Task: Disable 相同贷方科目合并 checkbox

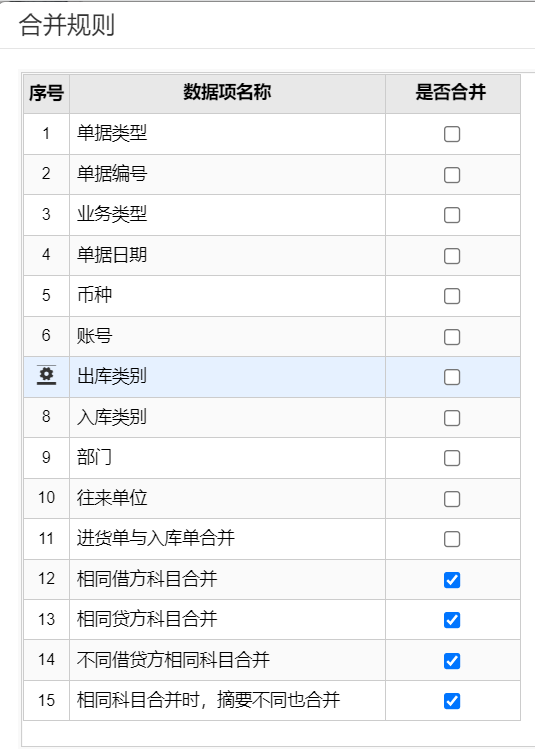Action: (x=452, y=620)
